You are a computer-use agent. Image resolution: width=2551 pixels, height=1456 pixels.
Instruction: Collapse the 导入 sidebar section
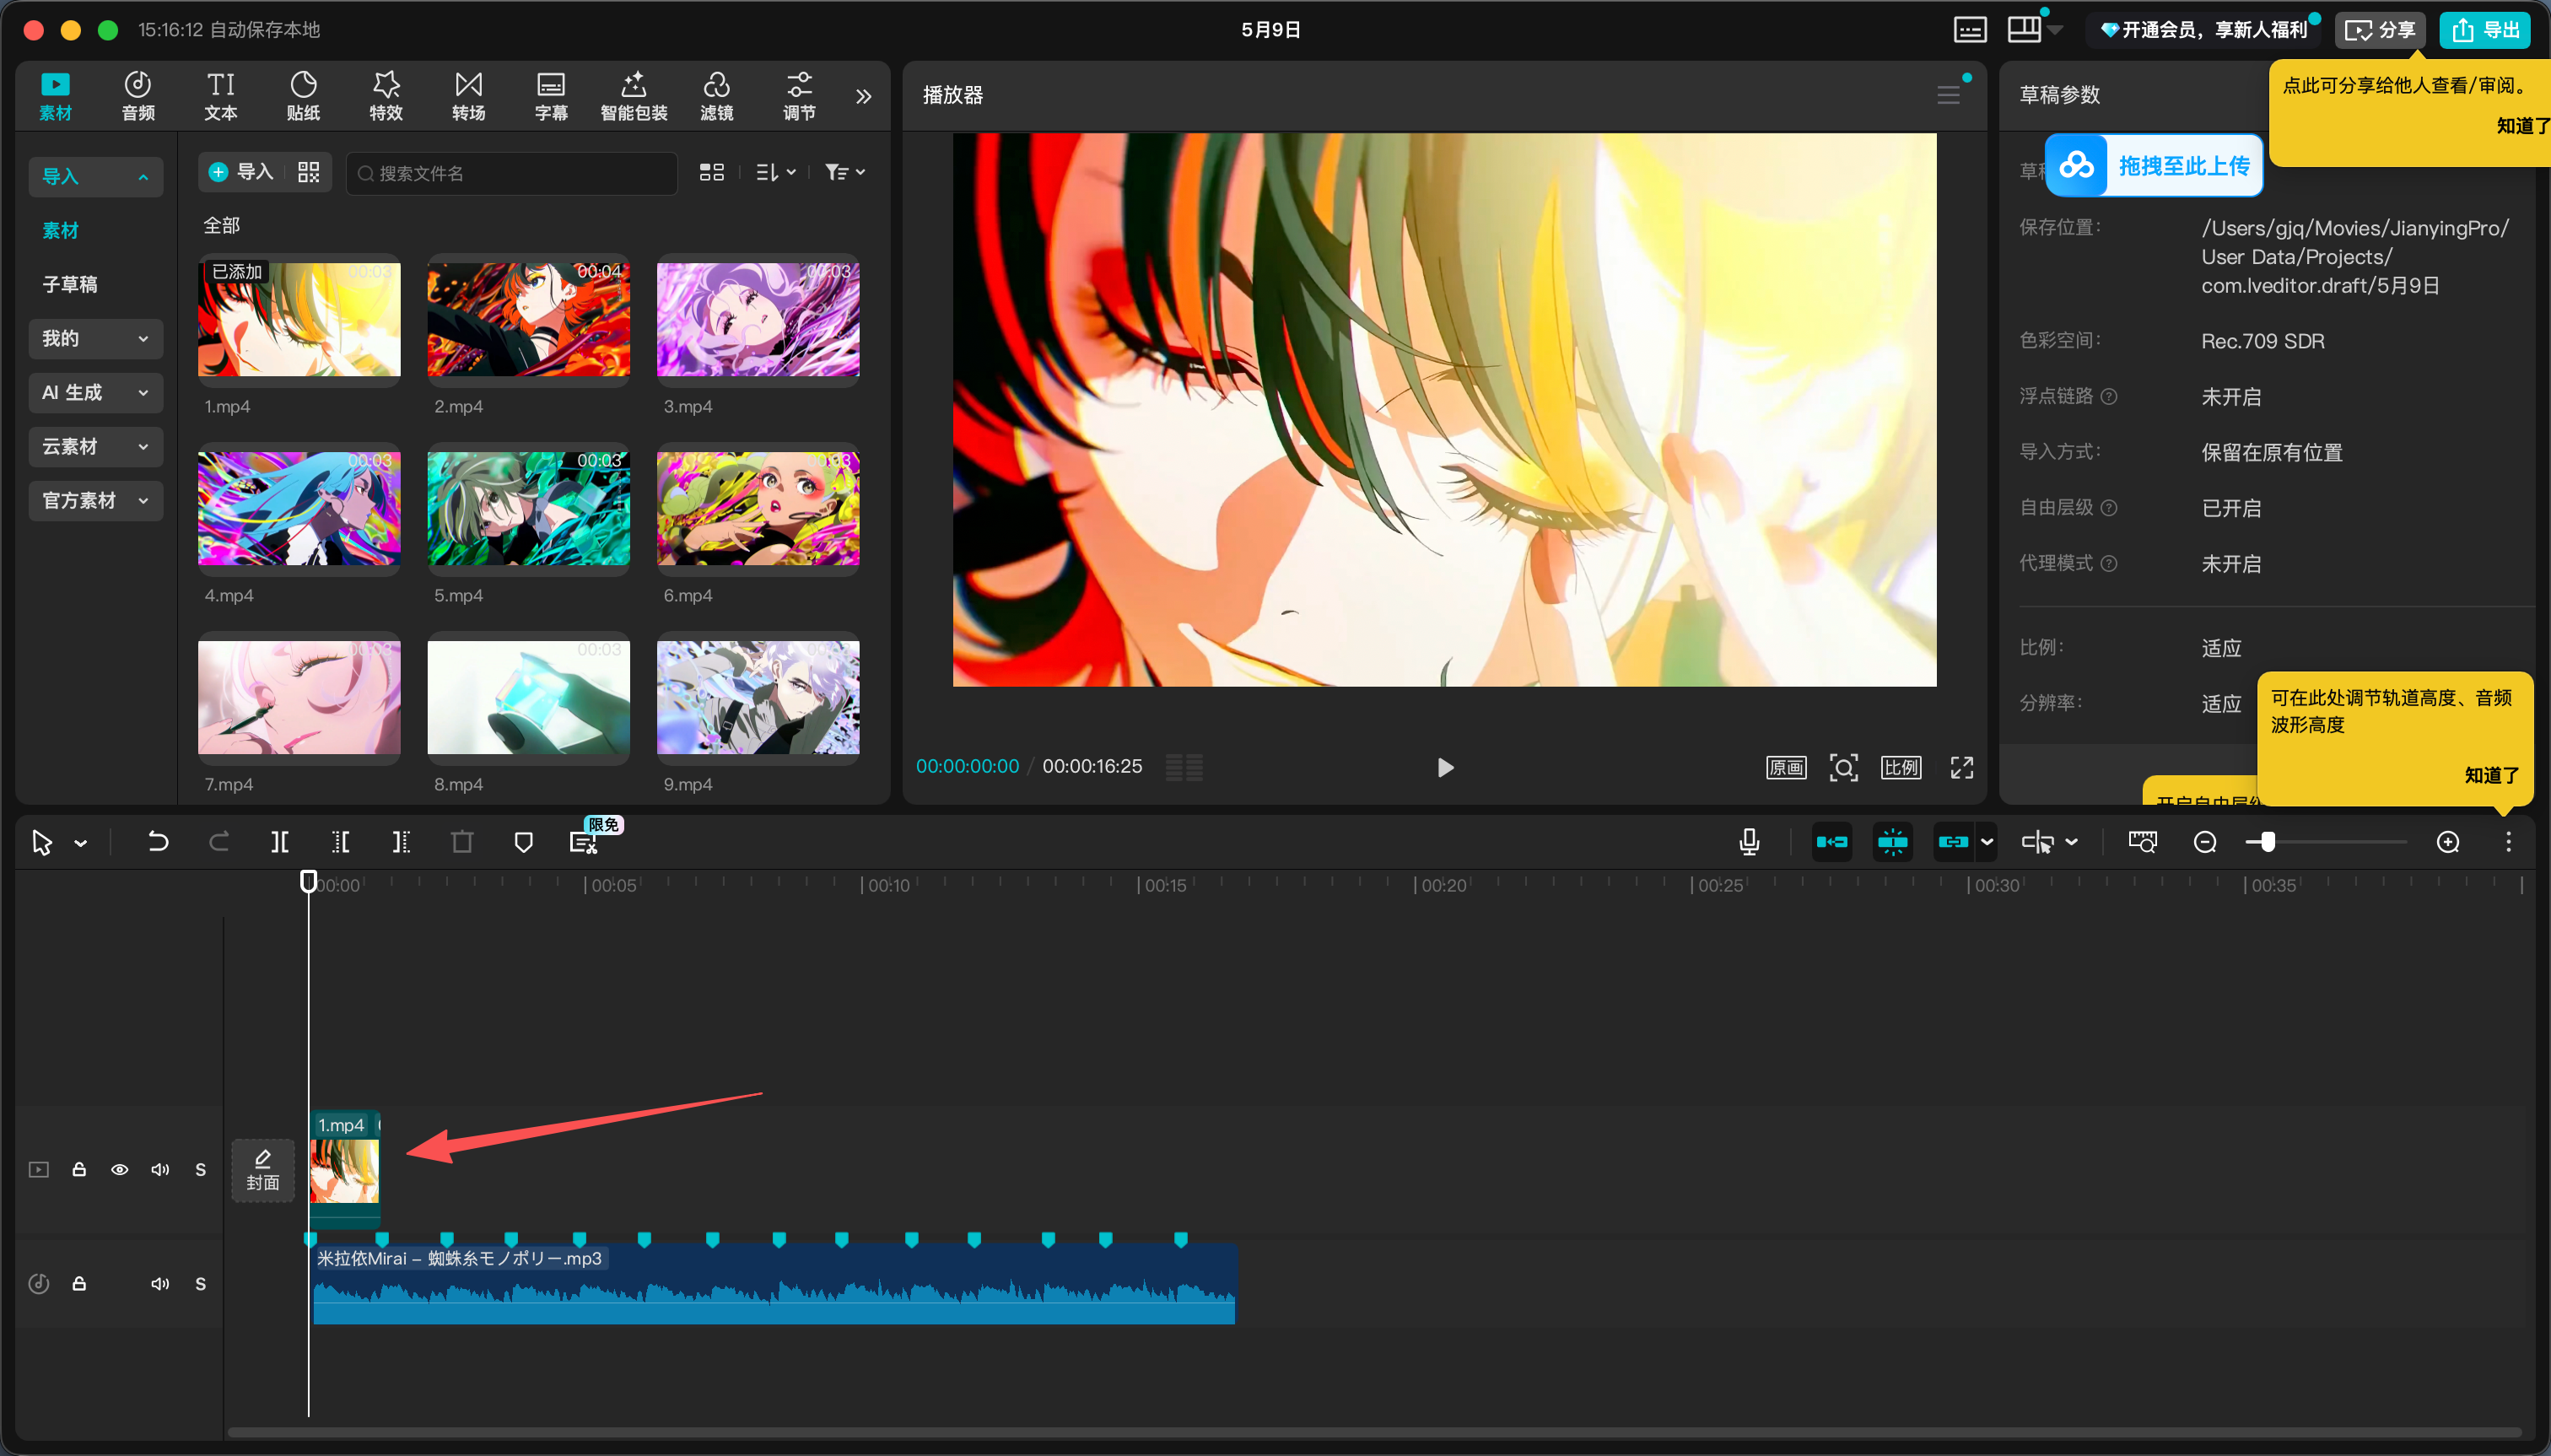pos(96,176)
